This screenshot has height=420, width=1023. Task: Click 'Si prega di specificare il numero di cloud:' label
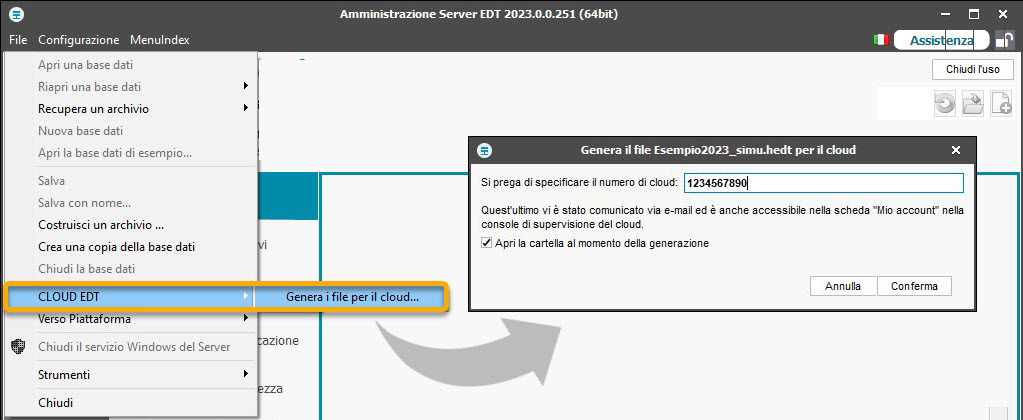pyautogui.click(x=580, y=183)
